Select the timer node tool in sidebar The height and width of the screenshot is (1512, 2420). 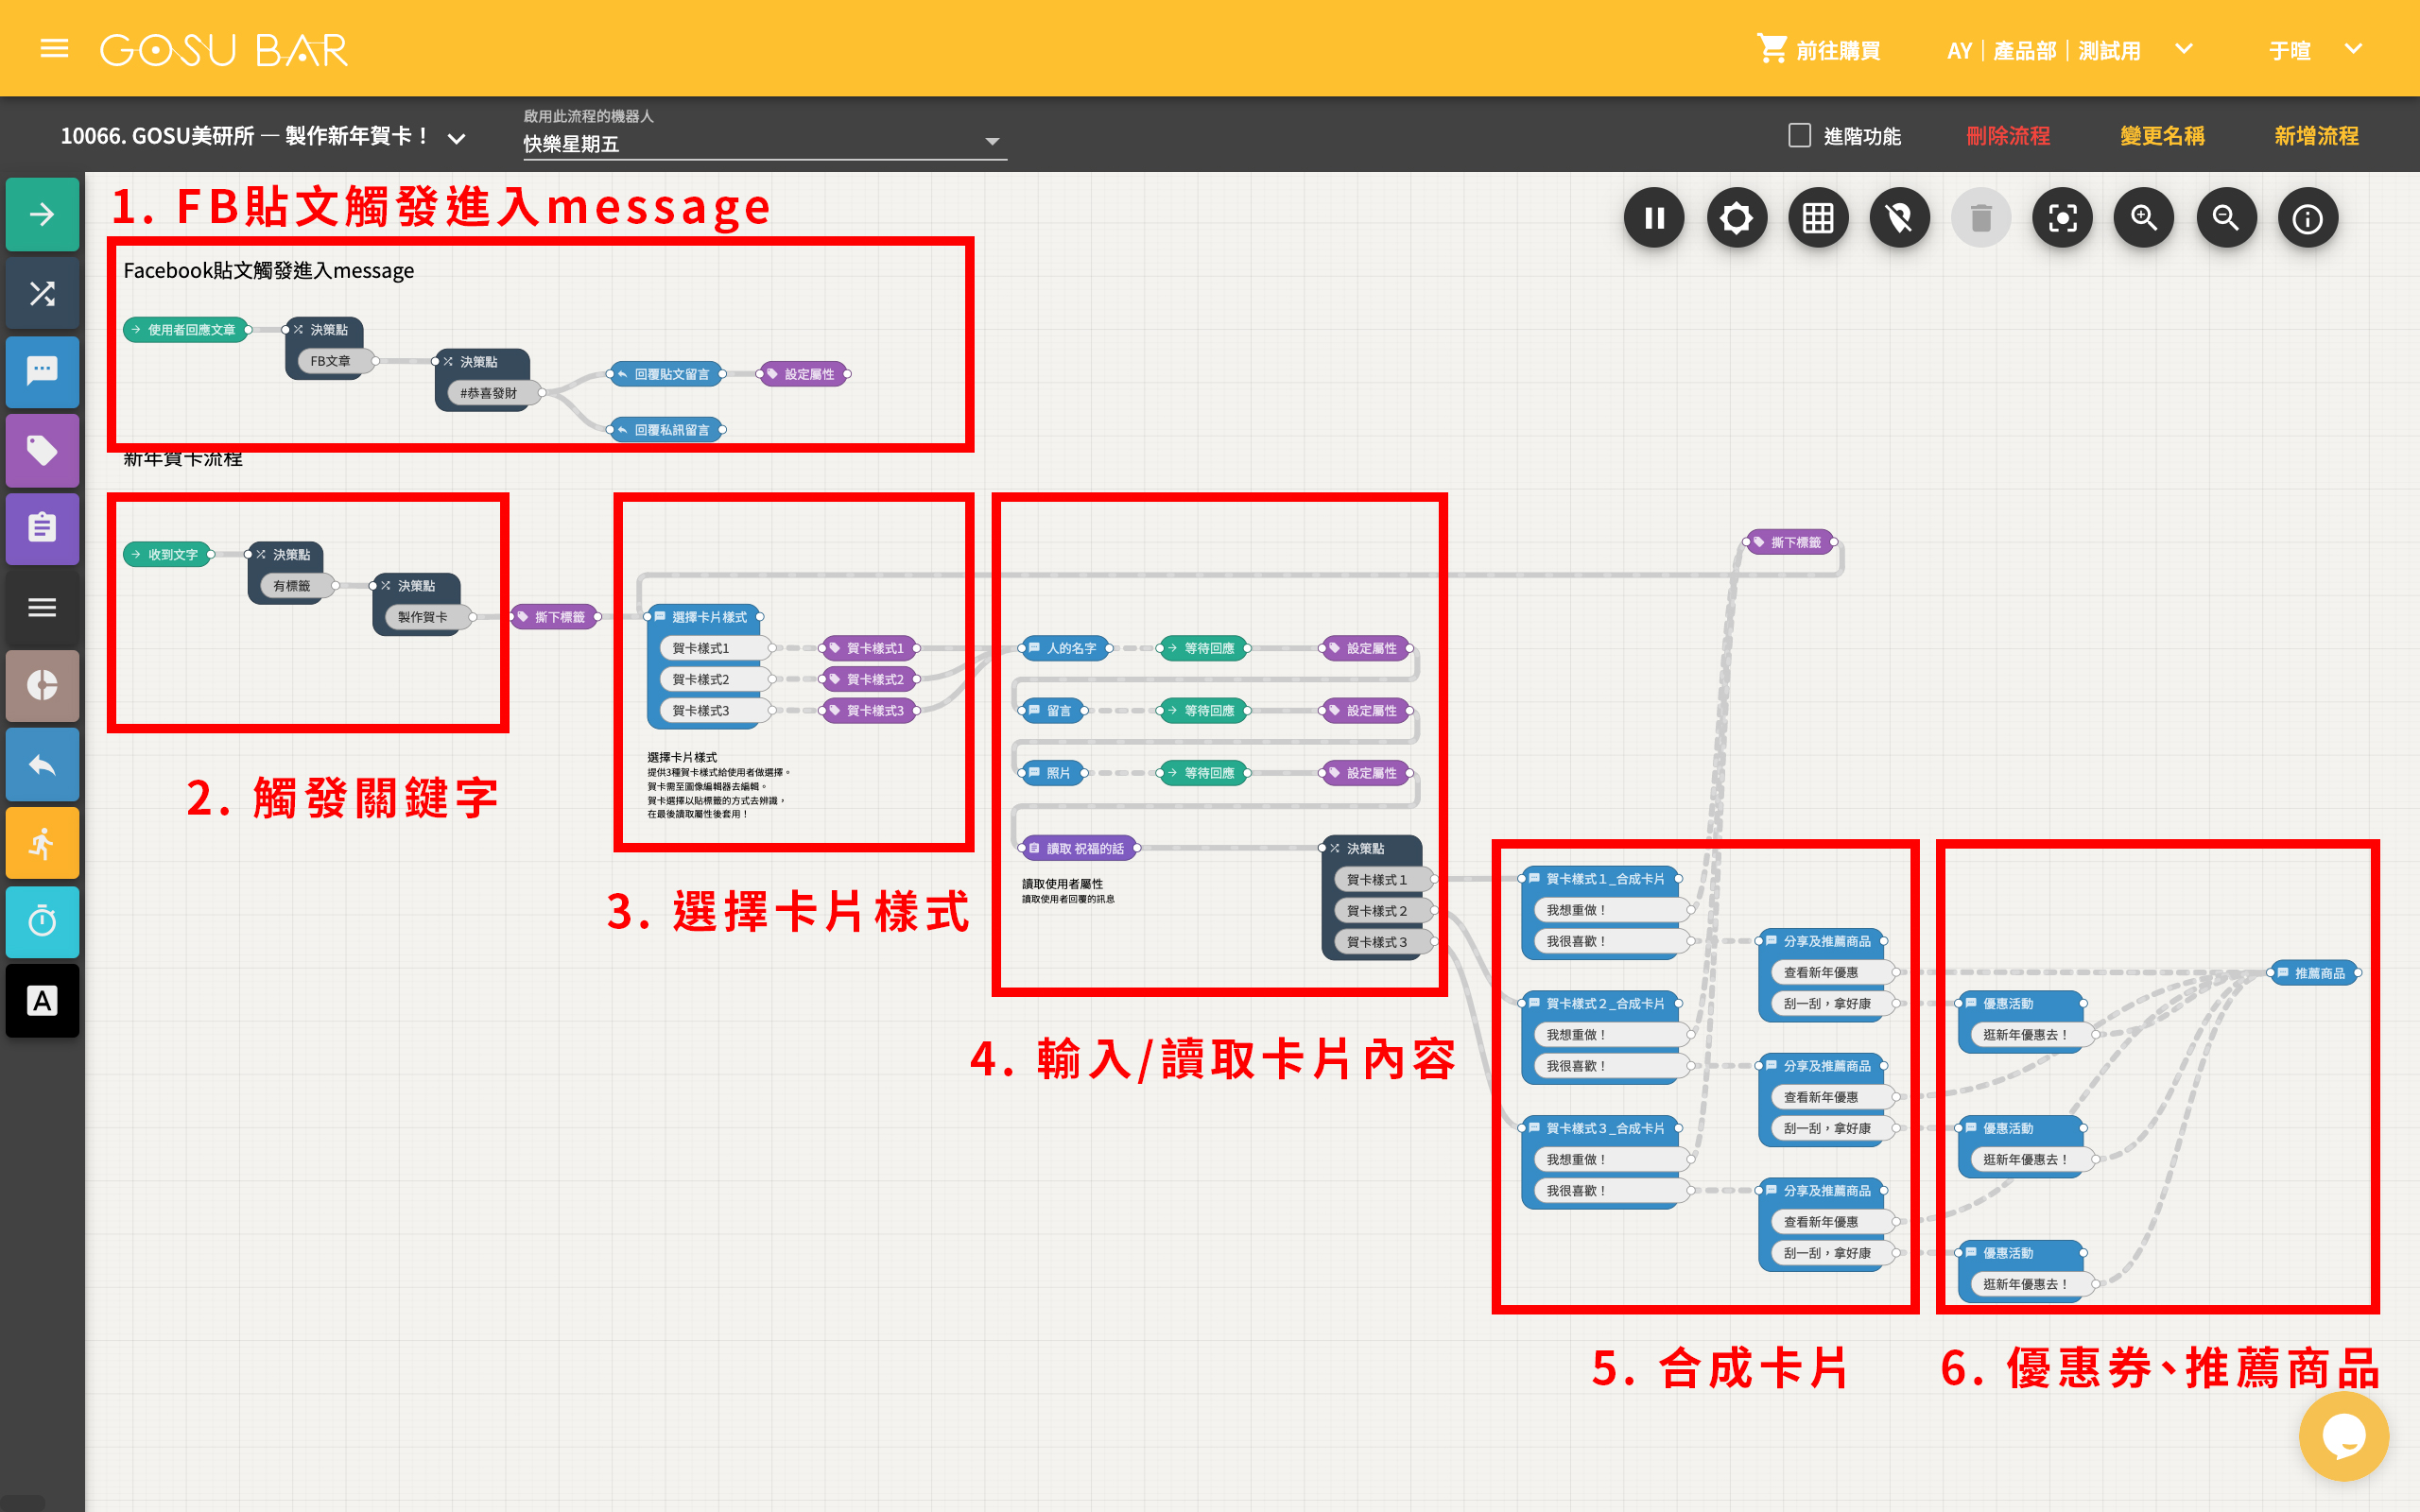click(x=42, y=921)
